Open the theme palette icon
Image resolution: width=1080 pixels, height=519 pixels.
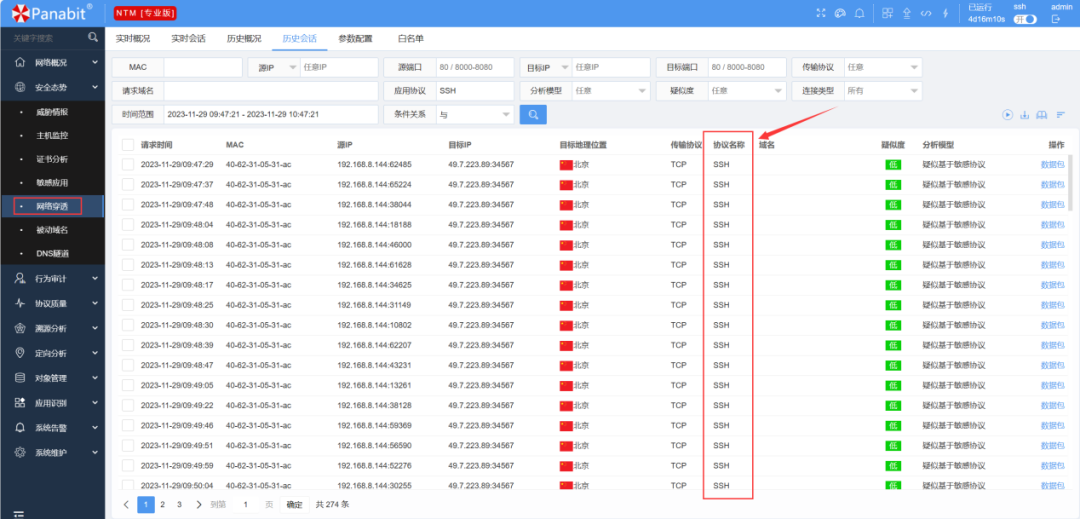(839, 13)
